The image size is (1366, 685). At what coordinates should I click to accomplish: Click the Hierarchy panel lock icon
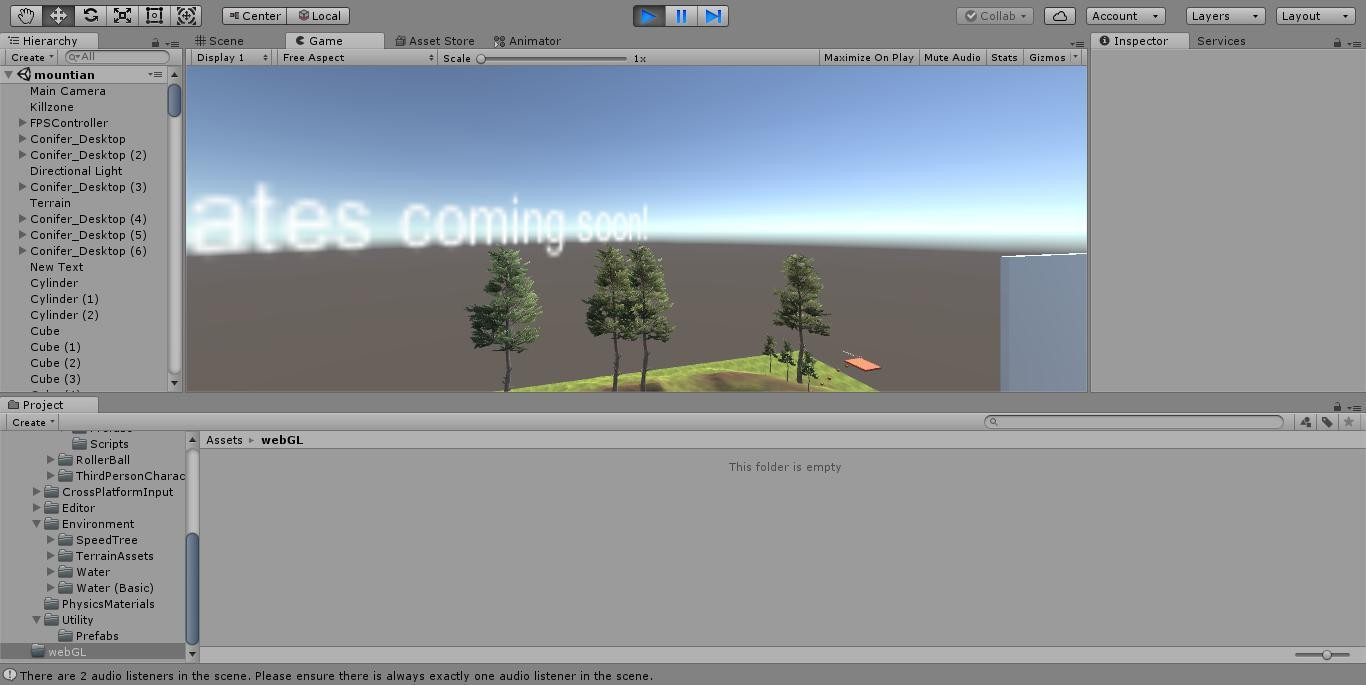pos(155,43)
